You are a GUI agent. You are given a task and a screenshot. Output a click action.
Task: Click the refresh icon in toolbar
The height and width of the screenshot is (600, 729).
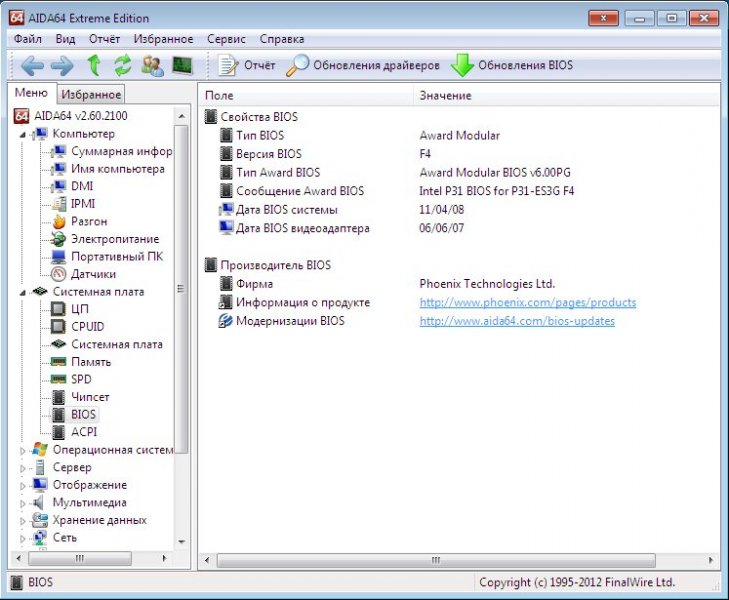click(x=123, y=66)
